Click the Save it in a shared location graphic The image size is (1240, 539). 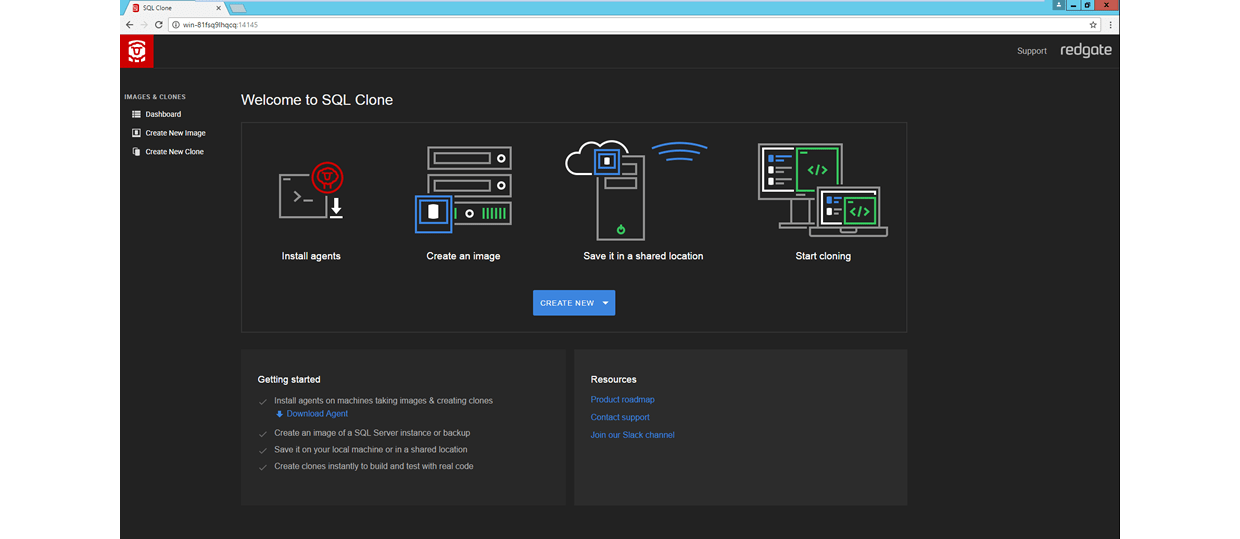[636, 190]
